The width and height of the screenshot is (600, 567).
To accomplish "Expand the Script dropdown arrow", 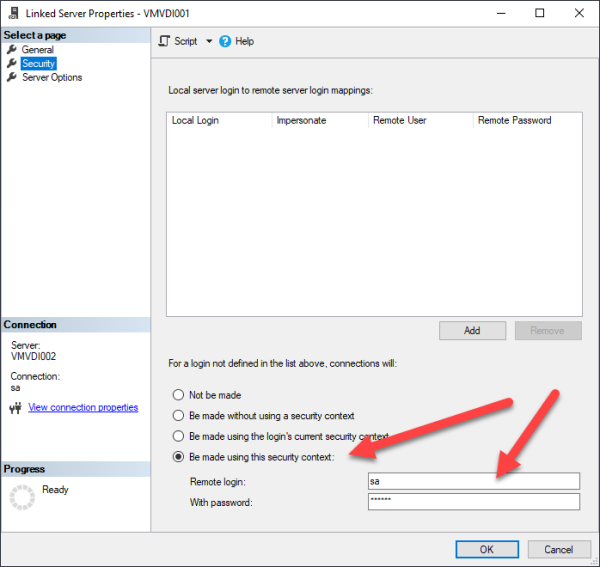I will pos(209,41).
